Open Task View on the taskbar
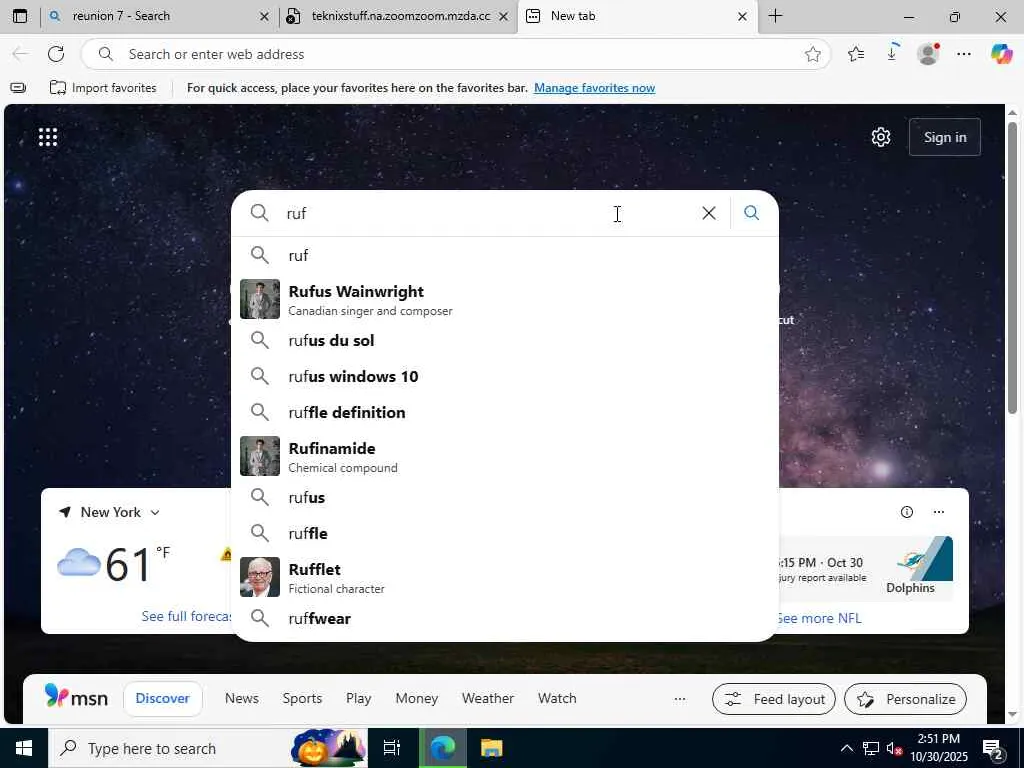1024x768 pixels. (391, 748)
